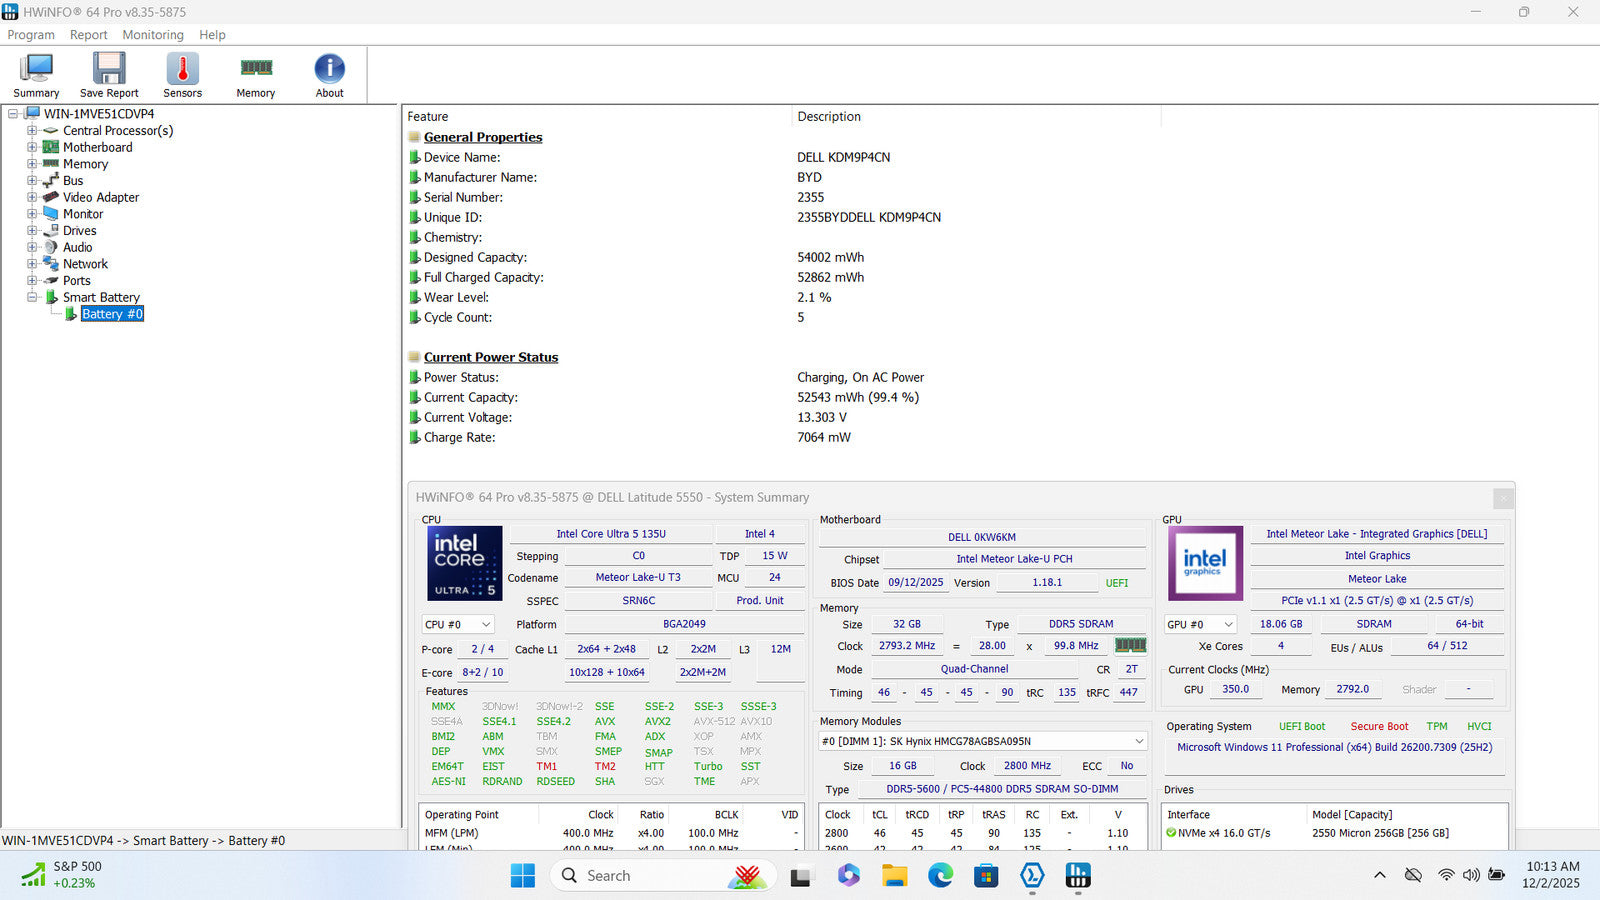This screenshot has height=900, width=1600.
Task: Collapse the Smart Battery tree node
Action: pos(32,297)
